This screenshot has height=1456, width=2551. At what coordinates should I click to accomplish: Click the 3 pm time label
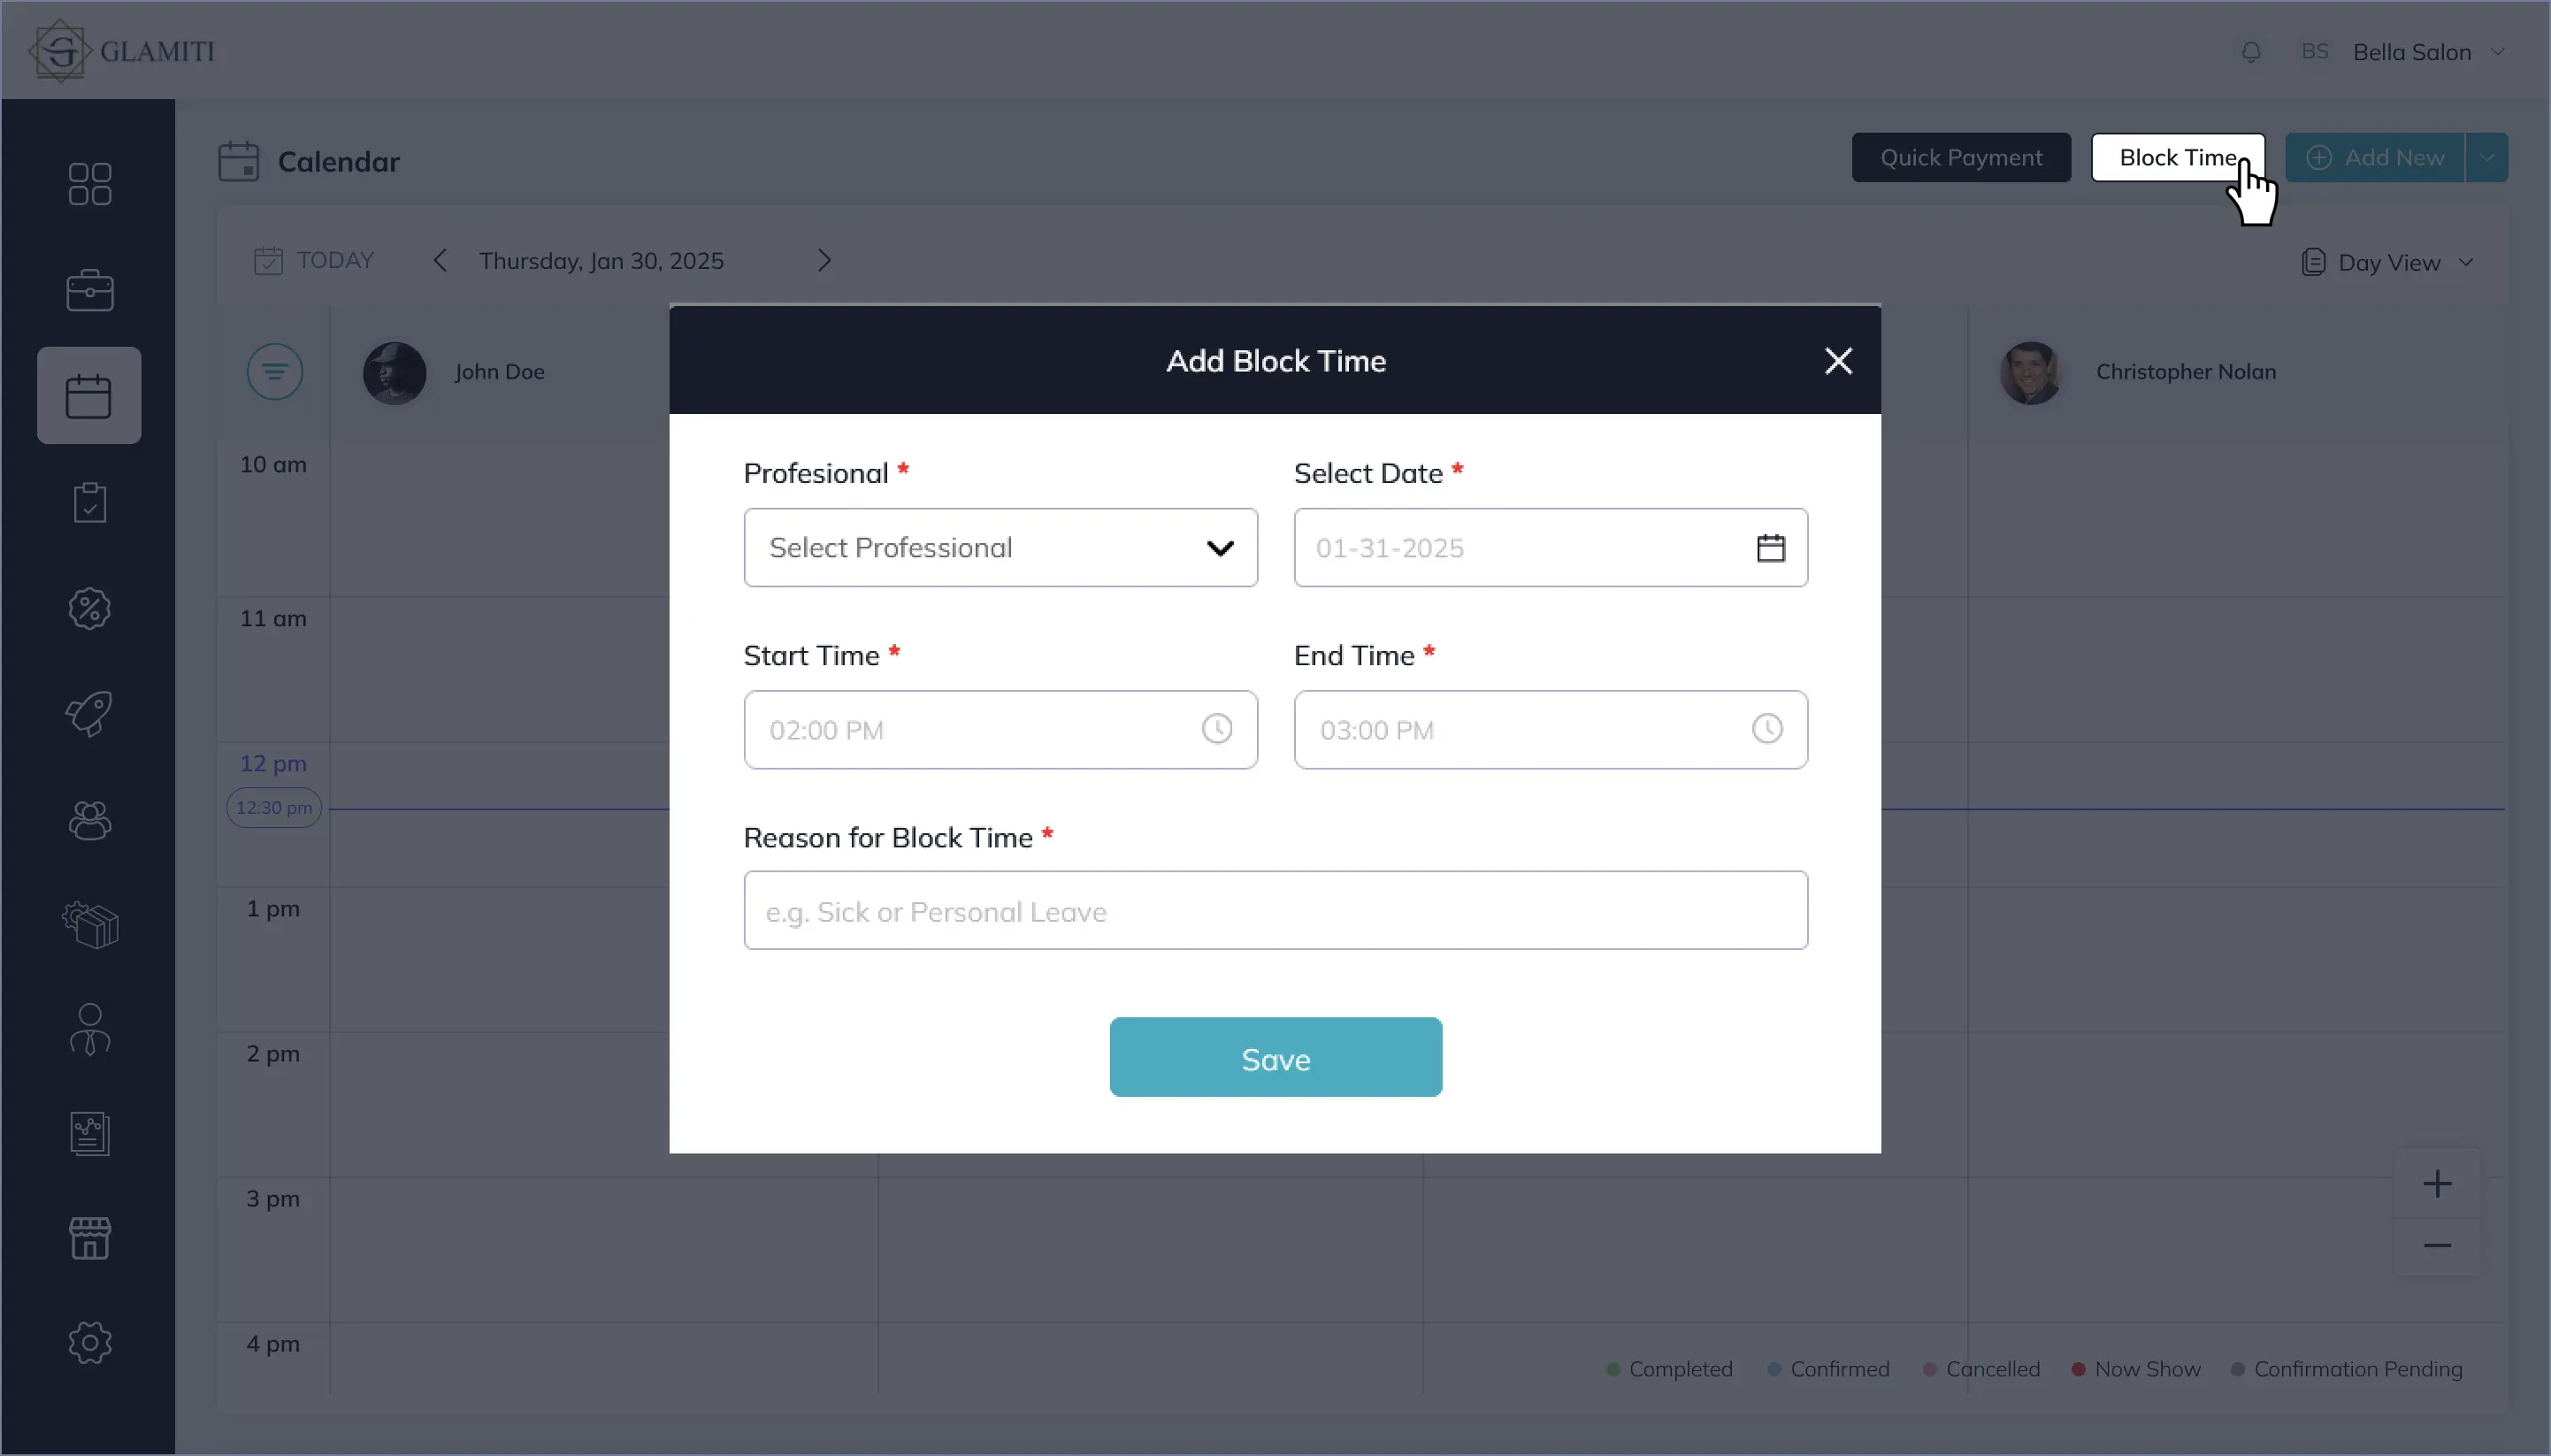coord(273,1199)
